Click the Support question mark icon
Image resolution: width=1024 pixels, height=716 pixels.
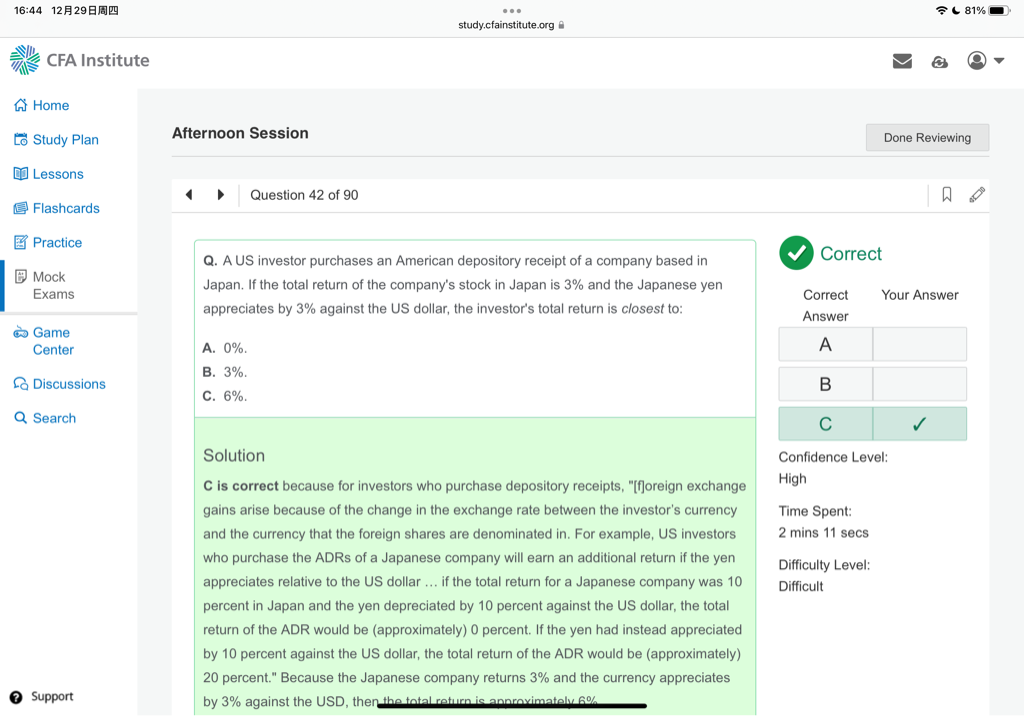16,697
